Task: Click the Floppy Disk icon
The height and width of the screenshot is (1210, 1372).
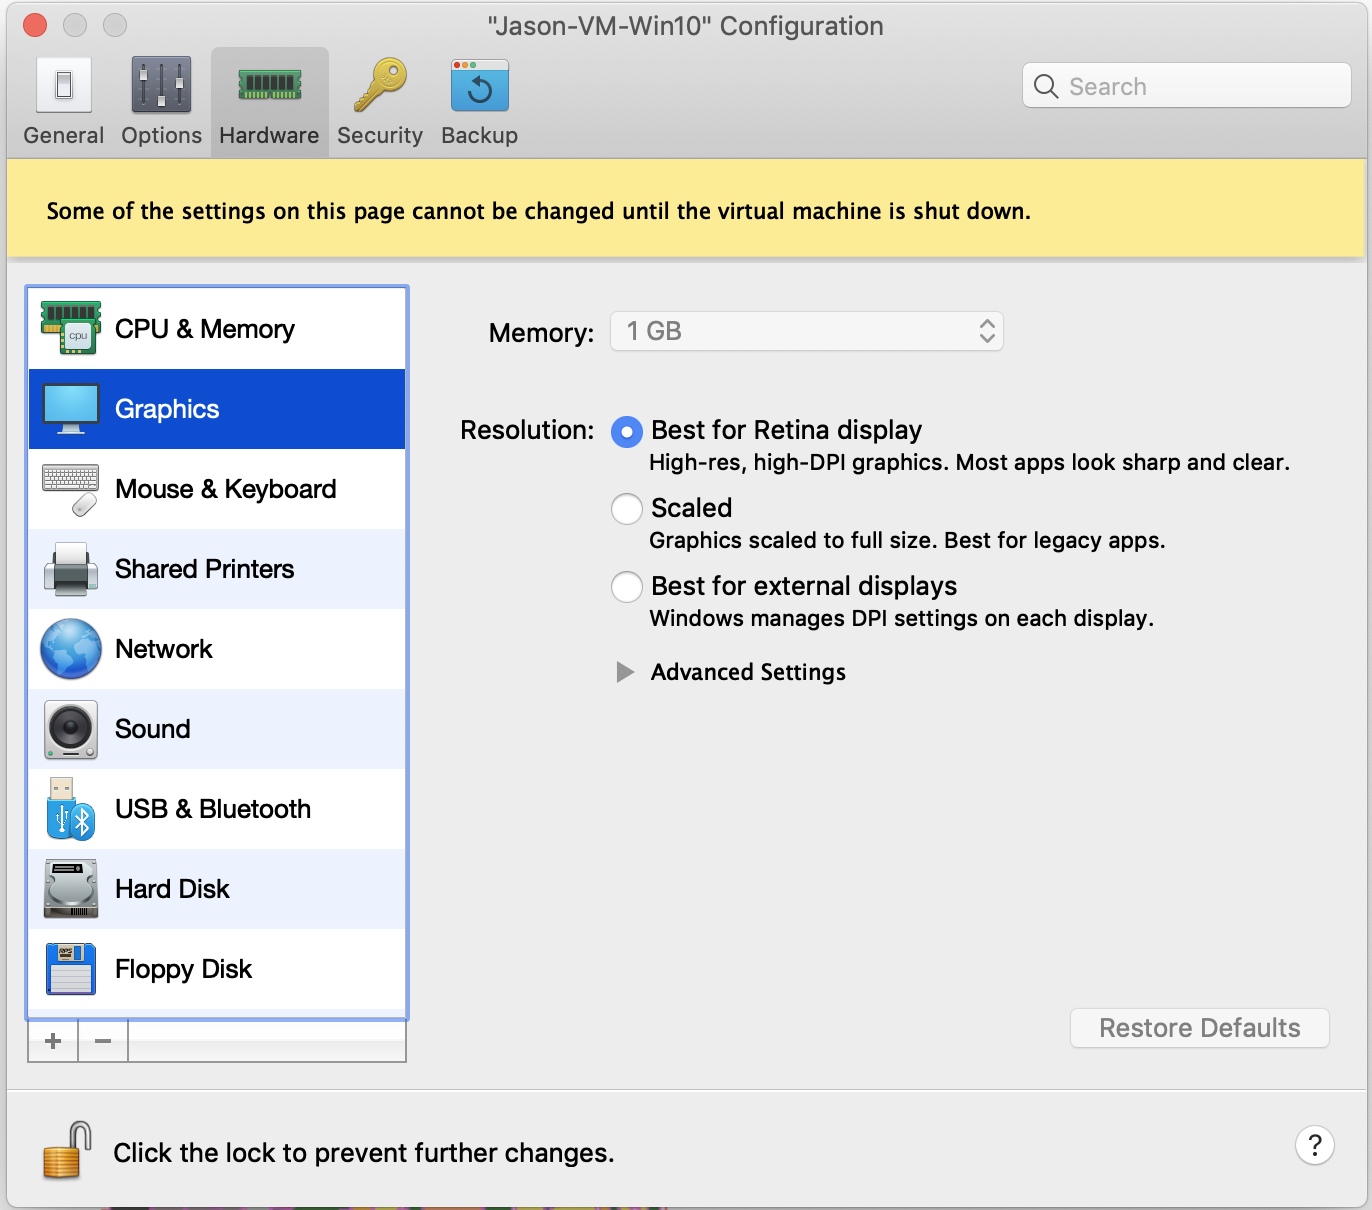Action: 71,969
